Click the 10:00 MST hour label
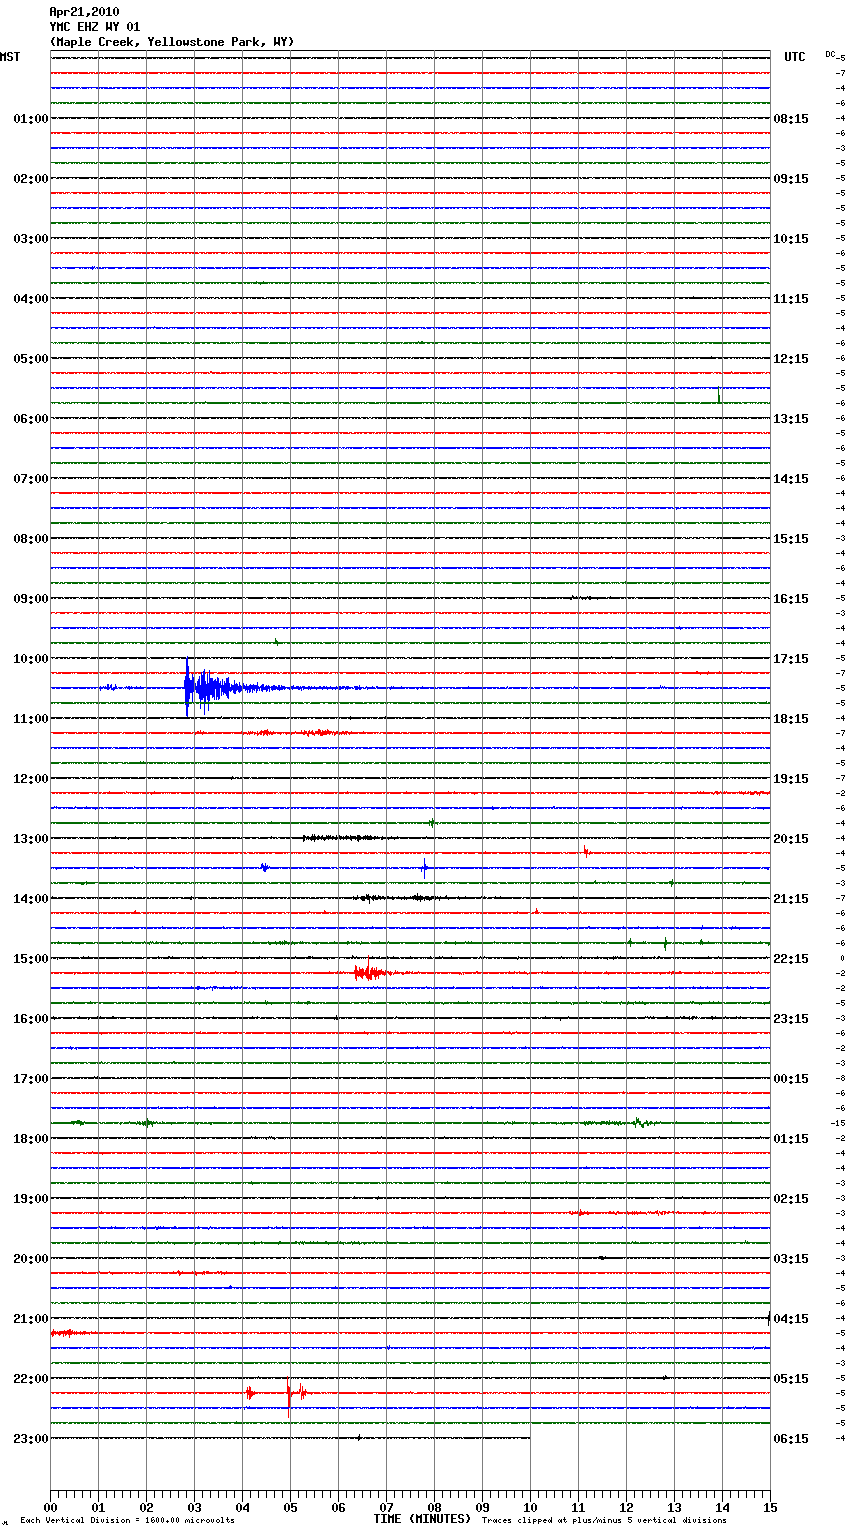 31,659
